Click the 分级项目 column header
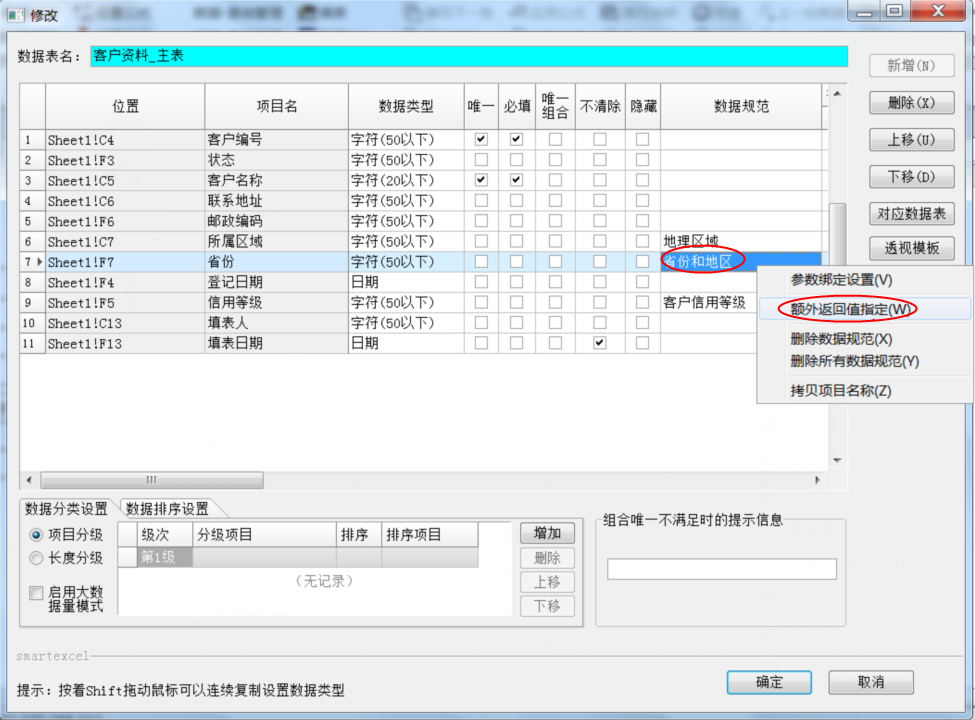975x720 pixels. tap(264, 535)
